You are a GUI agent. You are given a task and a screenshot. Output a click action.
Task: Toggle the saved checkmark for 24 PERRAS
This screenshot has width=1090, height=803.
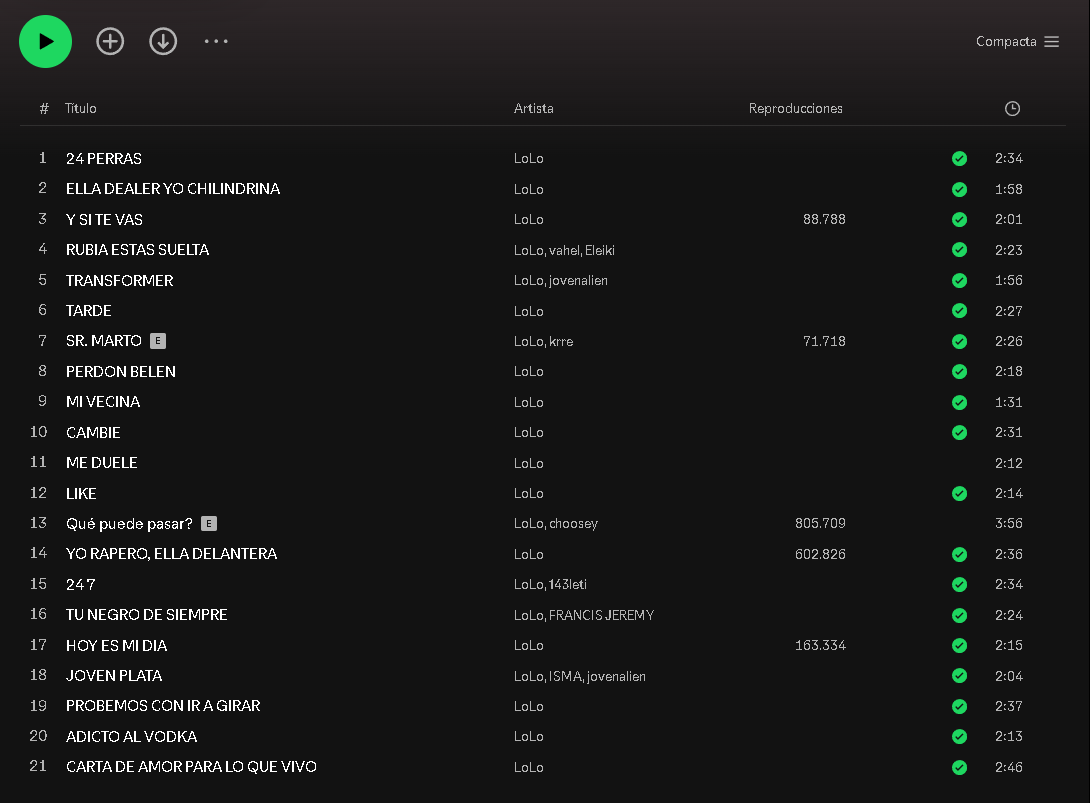click(959, 159)
